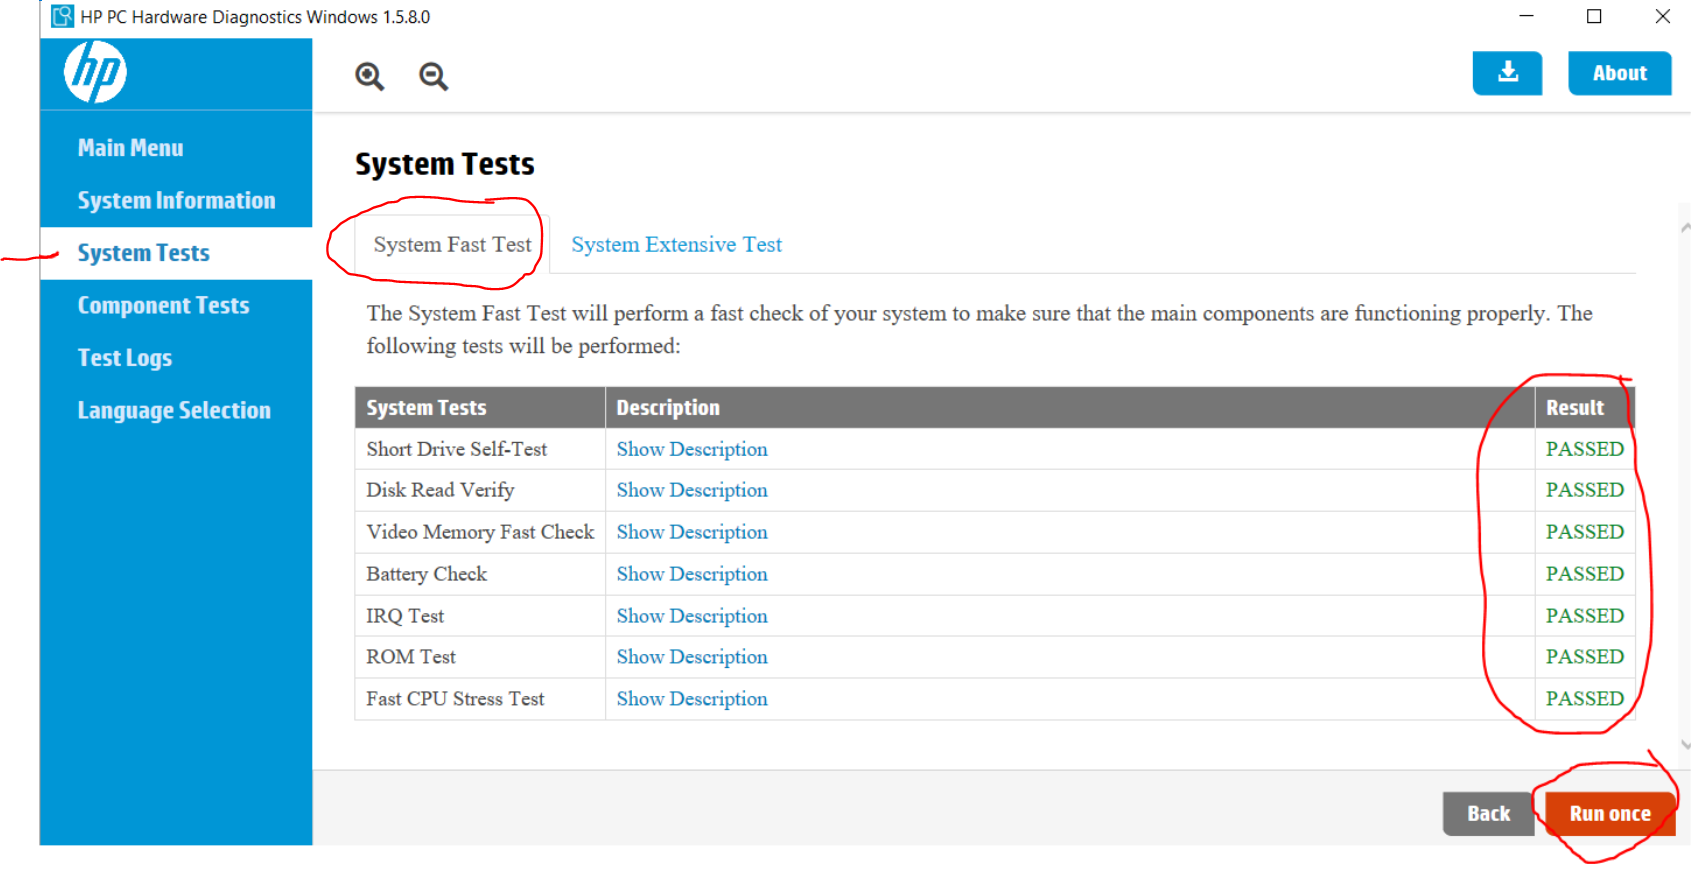Close the HP Diagnostics window

1662,16
